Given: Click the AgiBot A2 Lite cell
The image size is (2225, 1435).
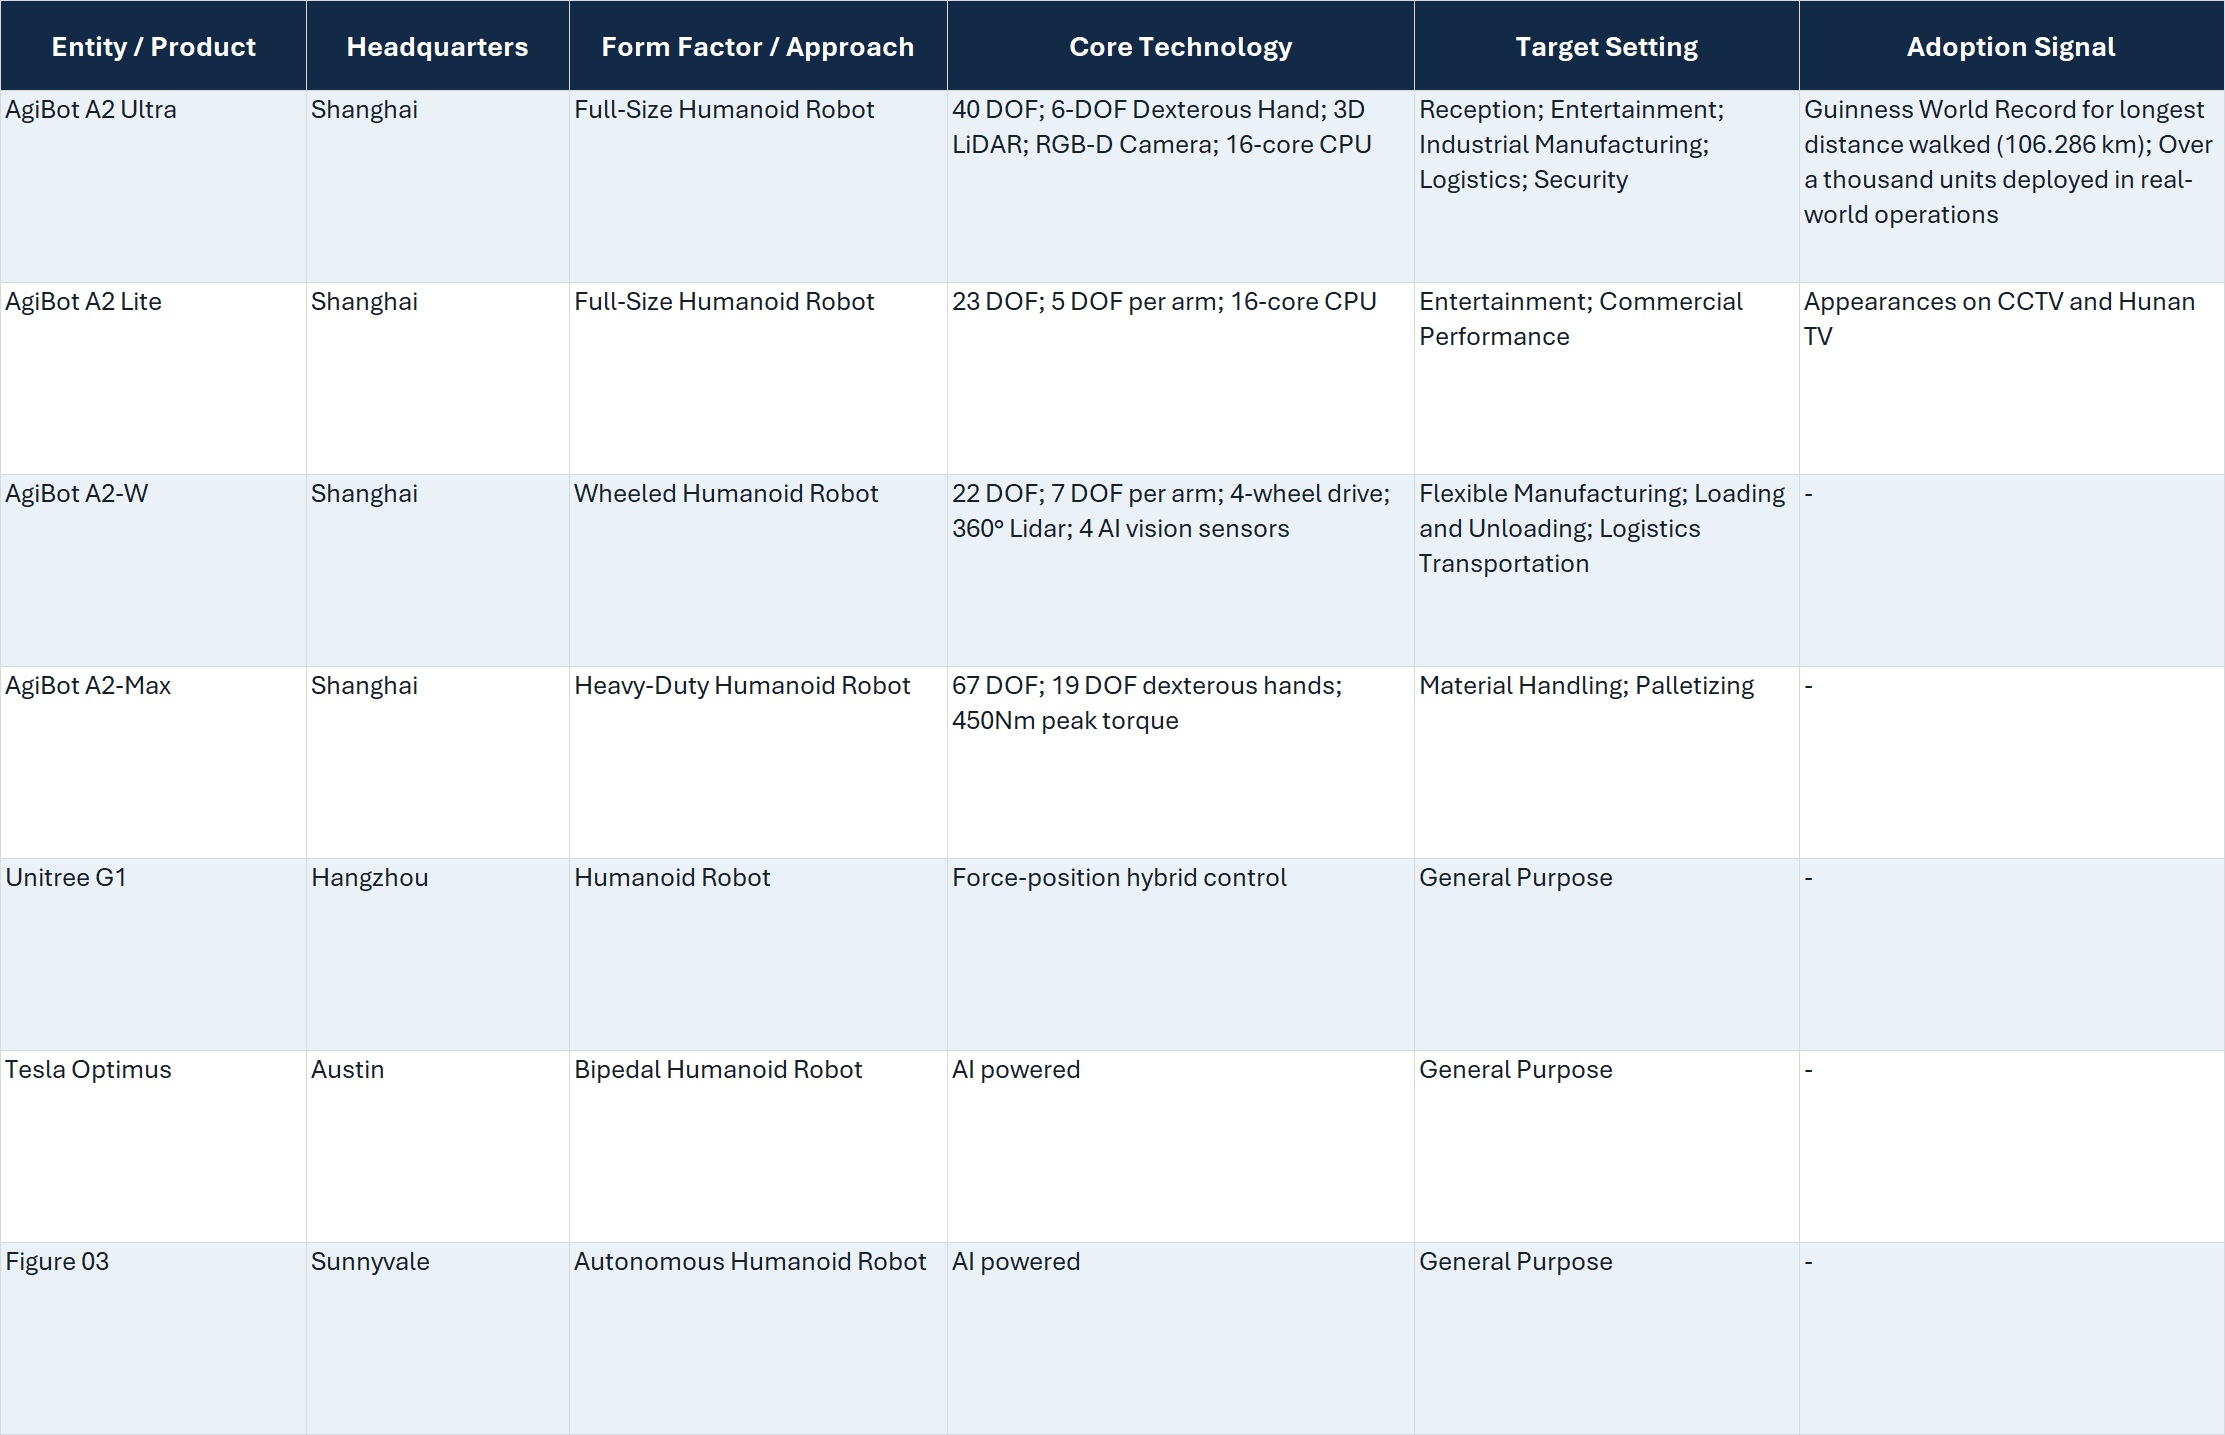Looking at the screenshot, I should (x=153, y=378).
